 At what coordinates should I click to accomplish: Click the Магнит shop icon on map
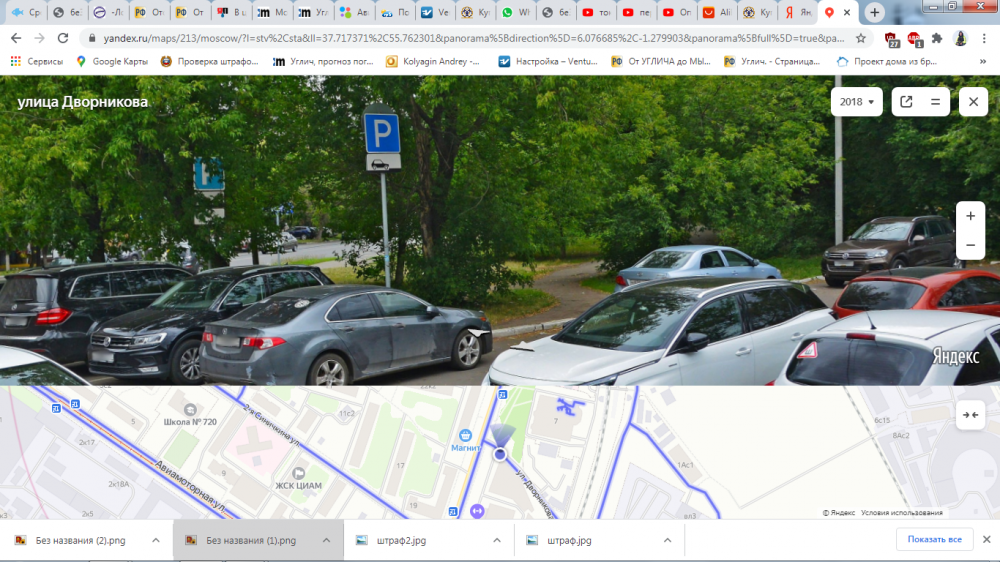tap(465, 435)
